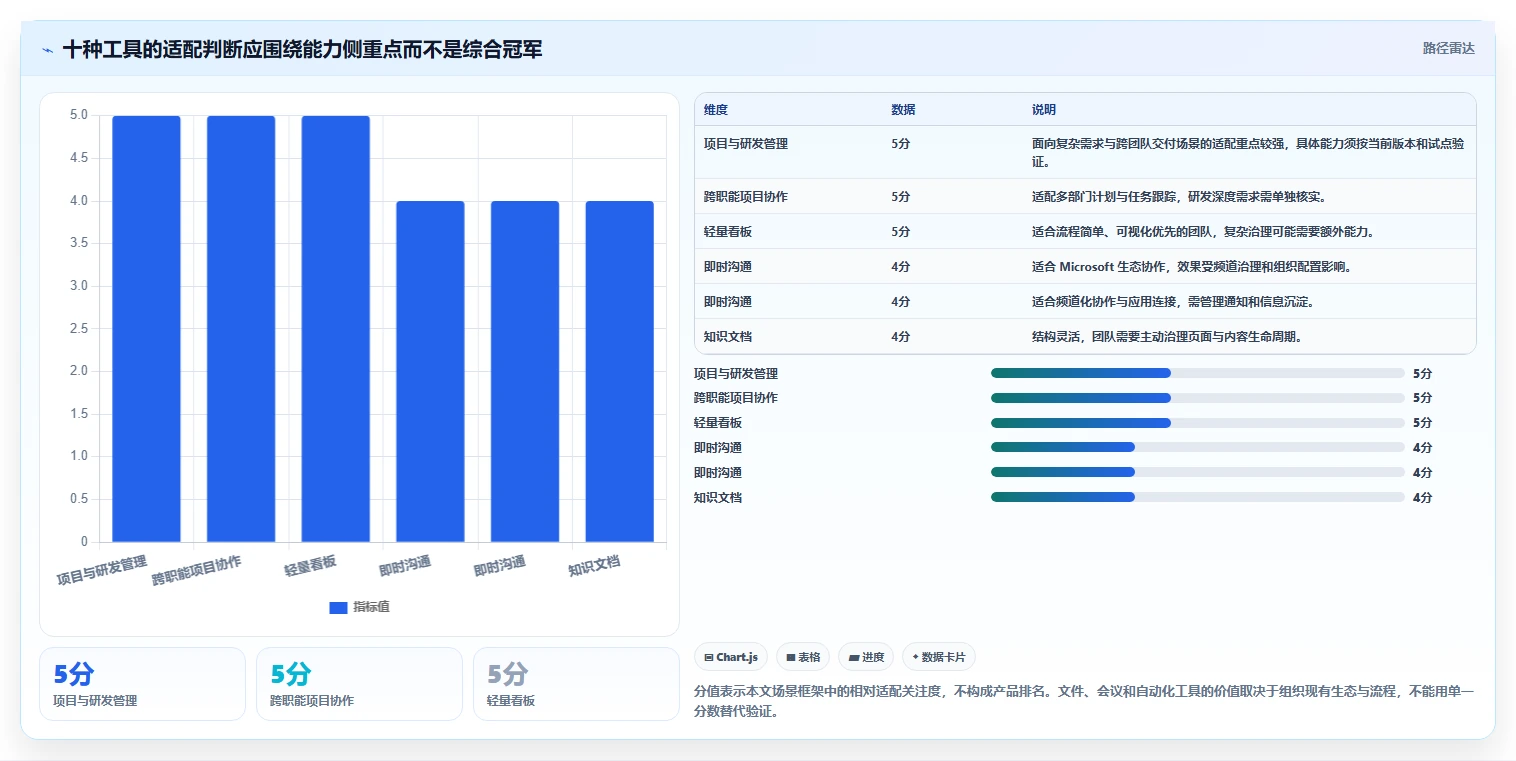Viewport: 1516px width, 761px height.
Task: Select the 轻量看板 cell in the table
Action: [728, 232]
